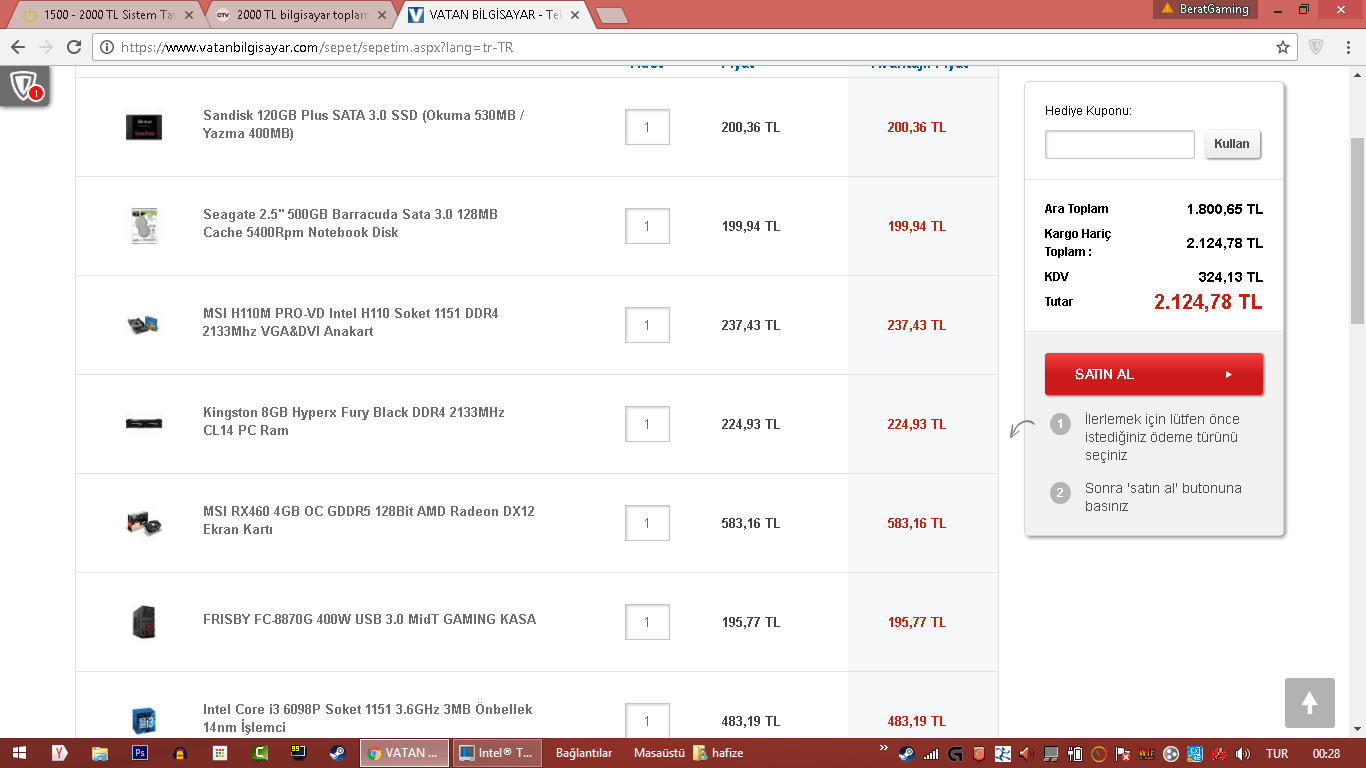This screenshot has width=1366, height=768.
Task: Open Logitech Gaming tray icon
Action: click(955, 753)
